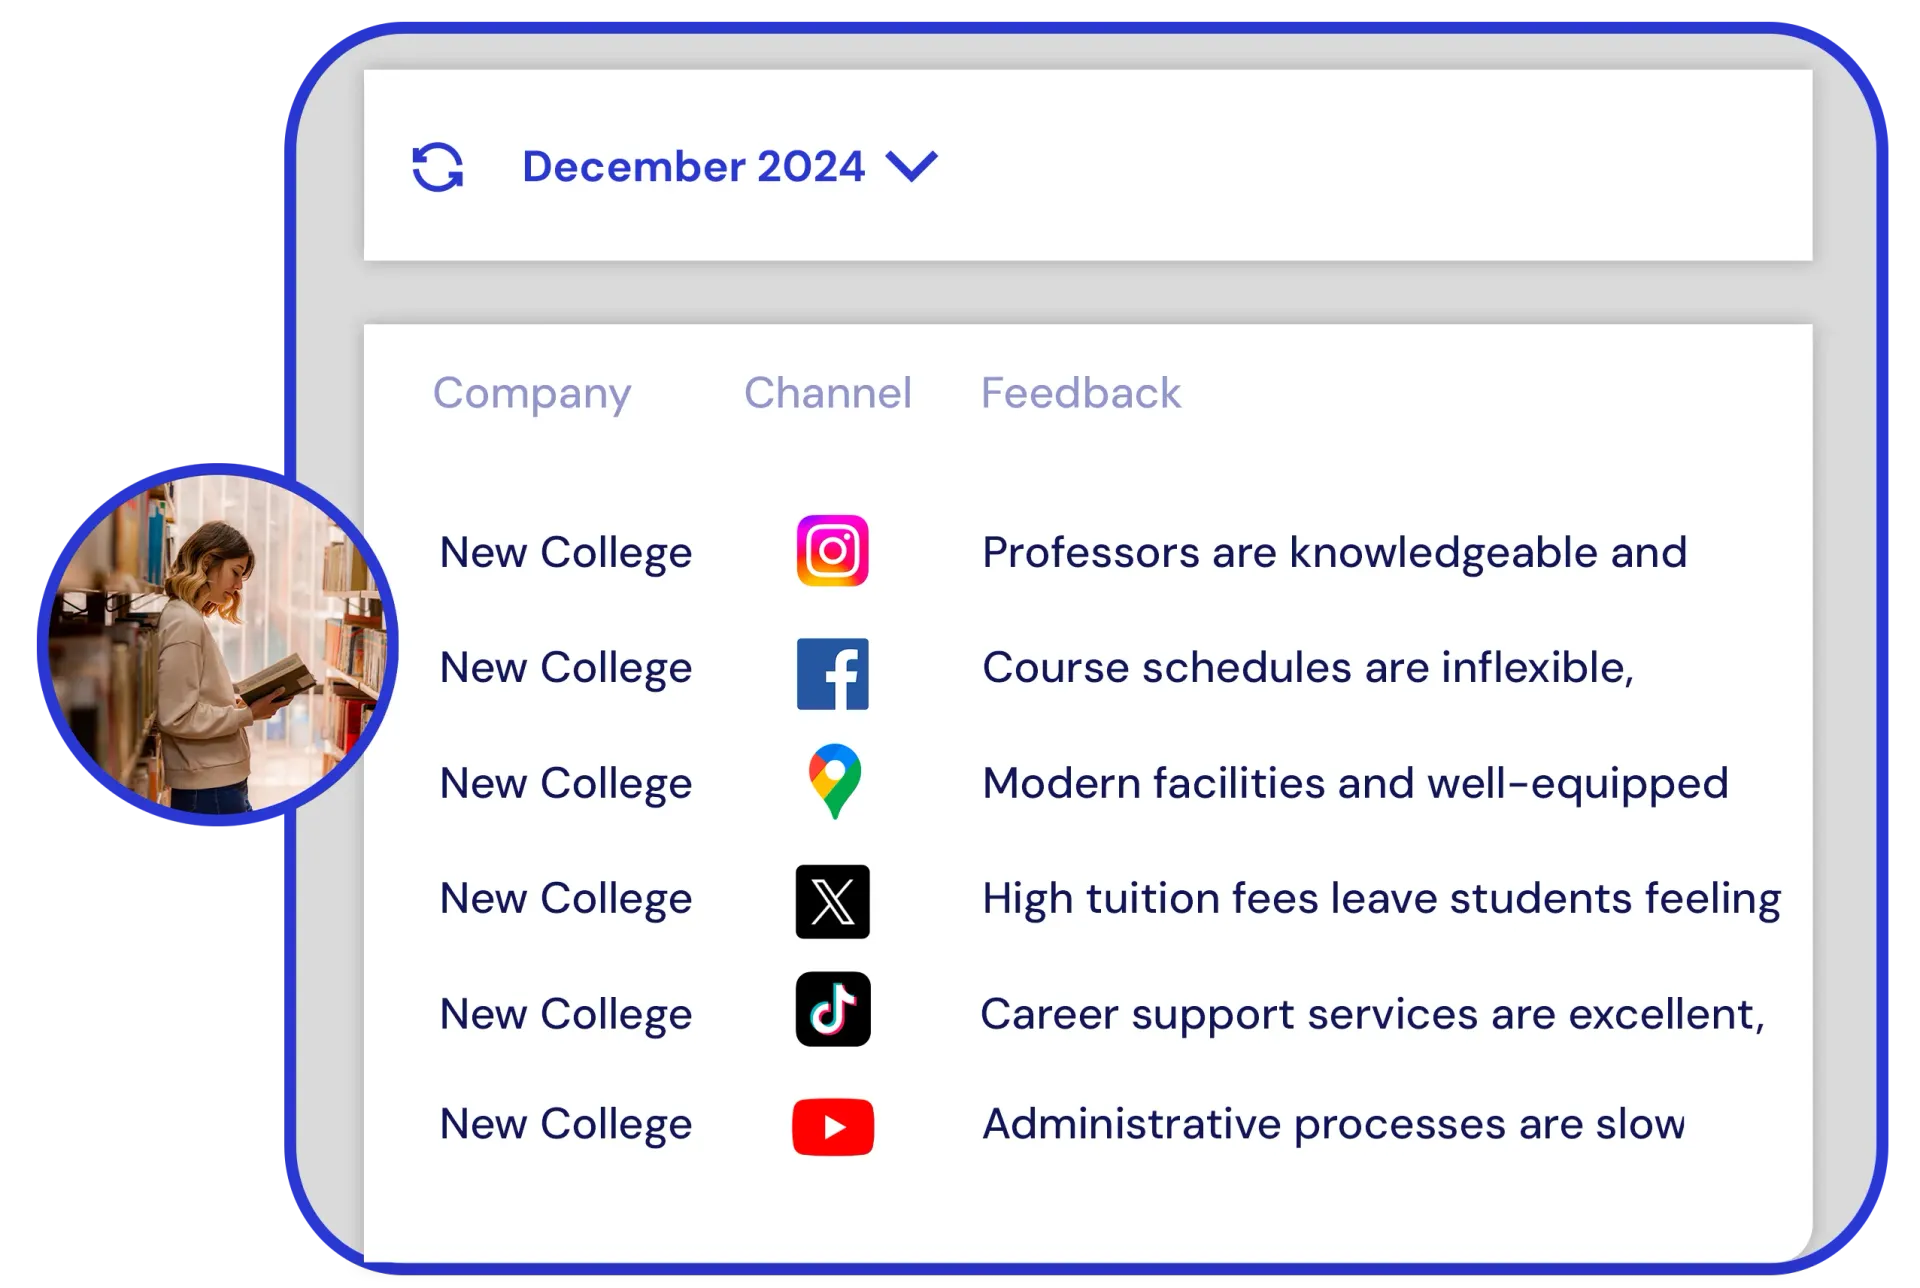The image size is (1920, 1288).
Task: Select New College in the Instagram row
Action: 566,553
